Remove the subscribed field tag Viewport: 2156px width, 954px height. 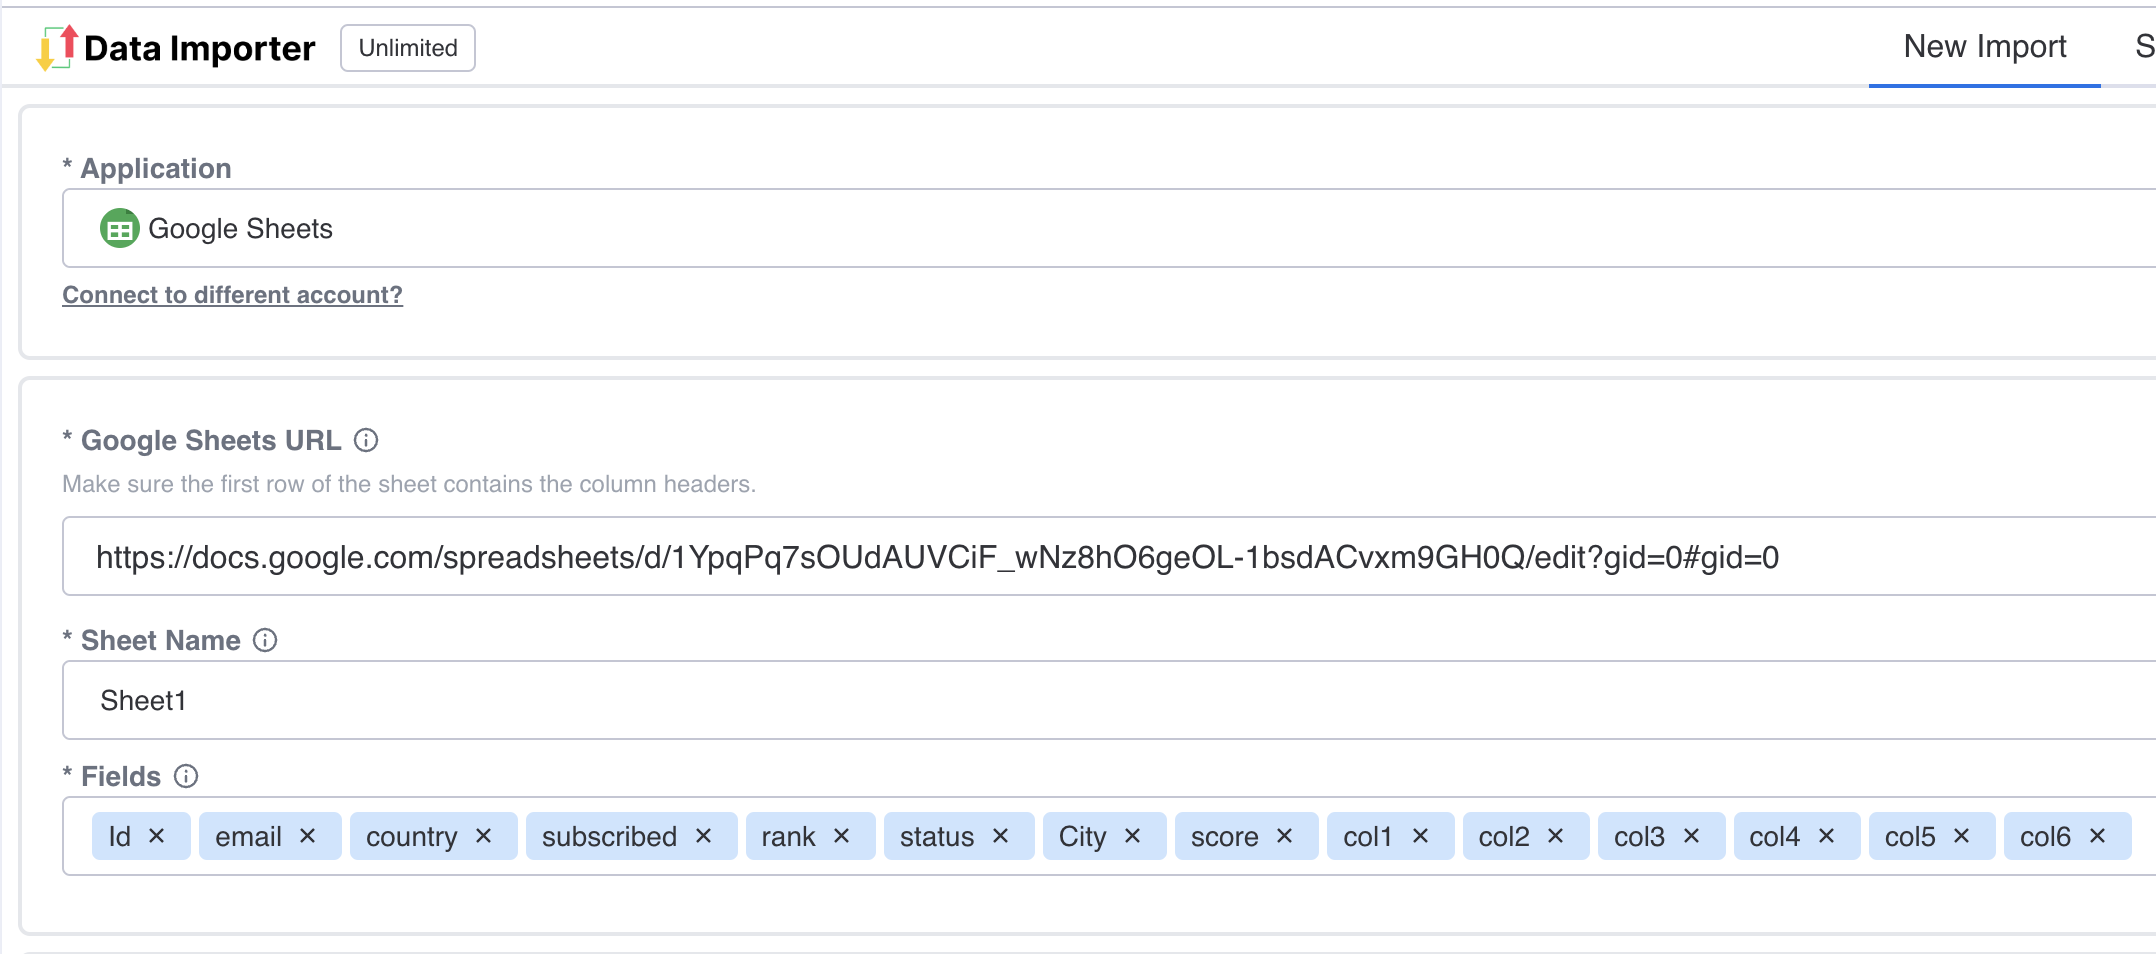[703, 836]
